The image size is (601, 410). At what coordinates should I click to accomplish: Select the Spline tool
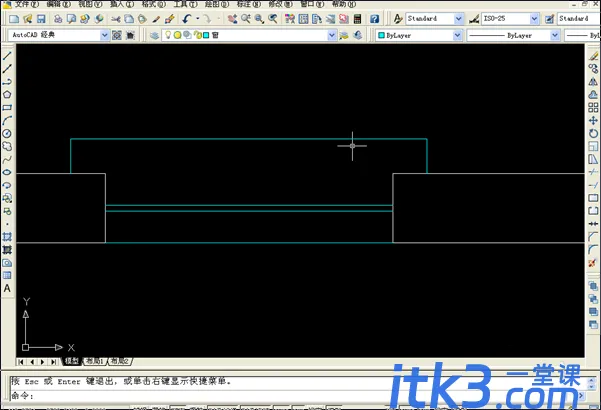pyautogui.click(x=7, y=159)
